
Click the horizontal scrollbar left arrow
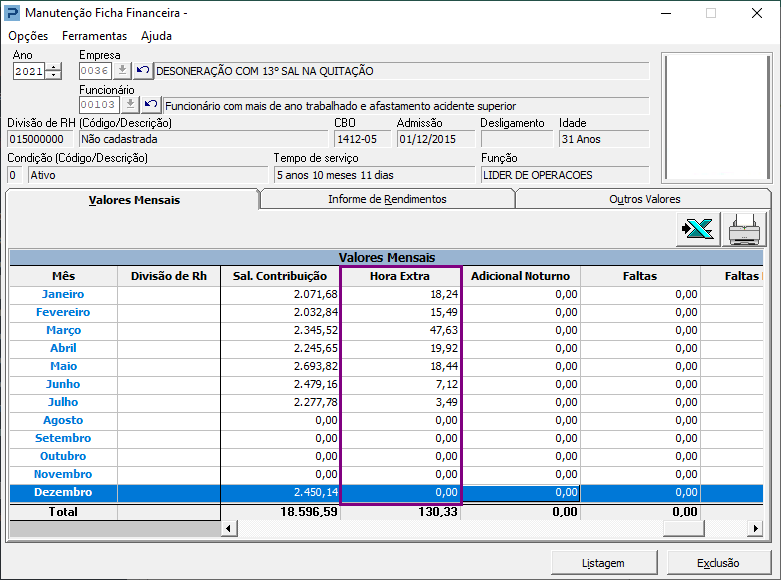click(229, 528)
